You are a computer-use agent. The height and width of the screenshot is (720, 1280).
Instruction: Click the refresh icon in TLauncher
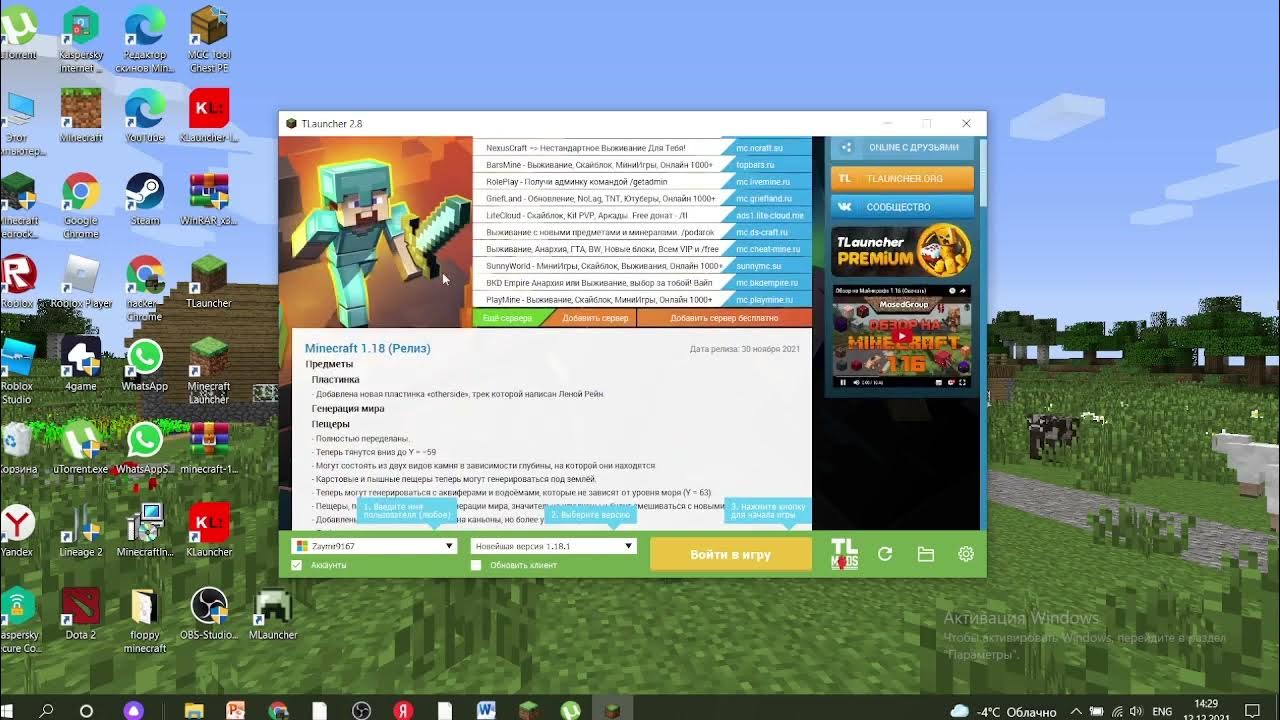[x=885, y=554]
